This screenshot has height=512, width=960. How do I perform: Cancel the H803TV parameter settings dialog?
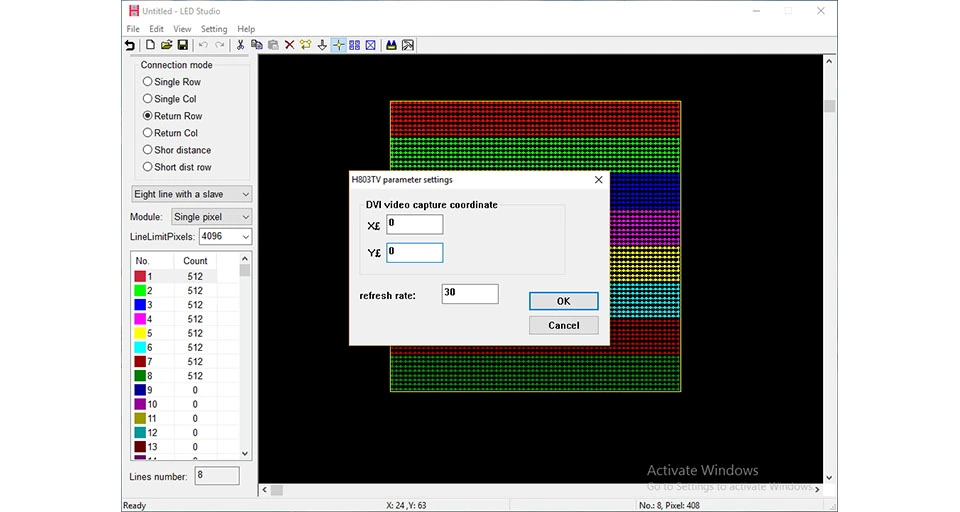point(563,325)
